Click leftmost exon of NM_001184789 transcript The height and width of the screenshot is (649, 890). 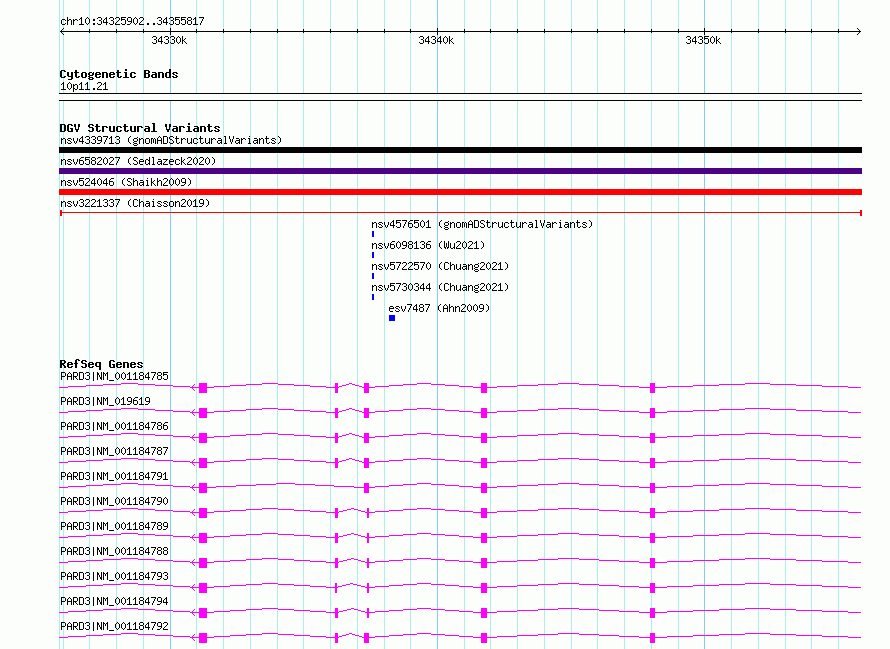click(203, 538)
